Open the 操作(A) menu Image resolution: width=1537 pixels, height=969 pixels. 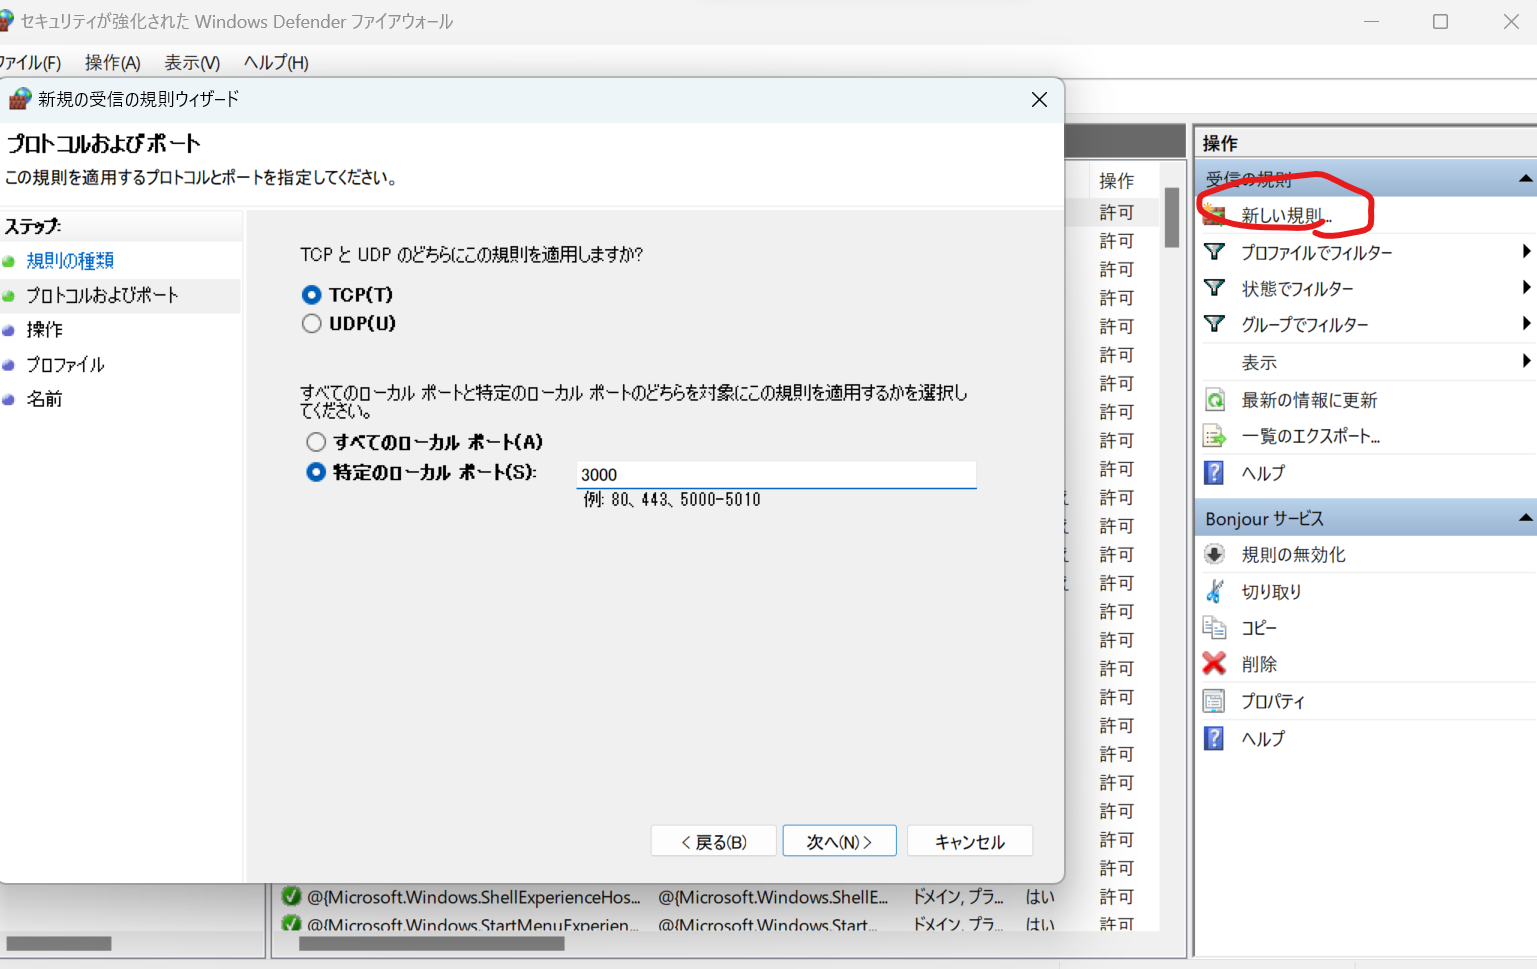coord(112,62)
